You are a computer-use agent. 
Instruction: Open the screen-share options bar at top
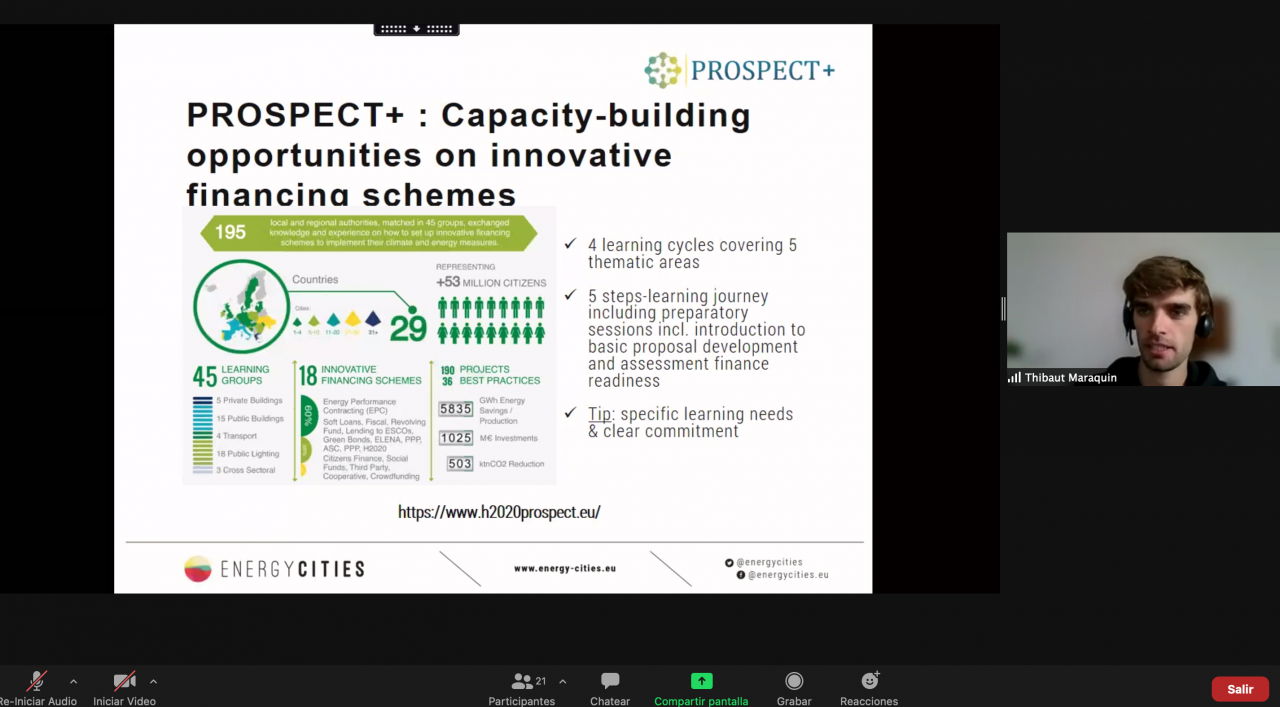pyautogui.click(x=416, y=29)
